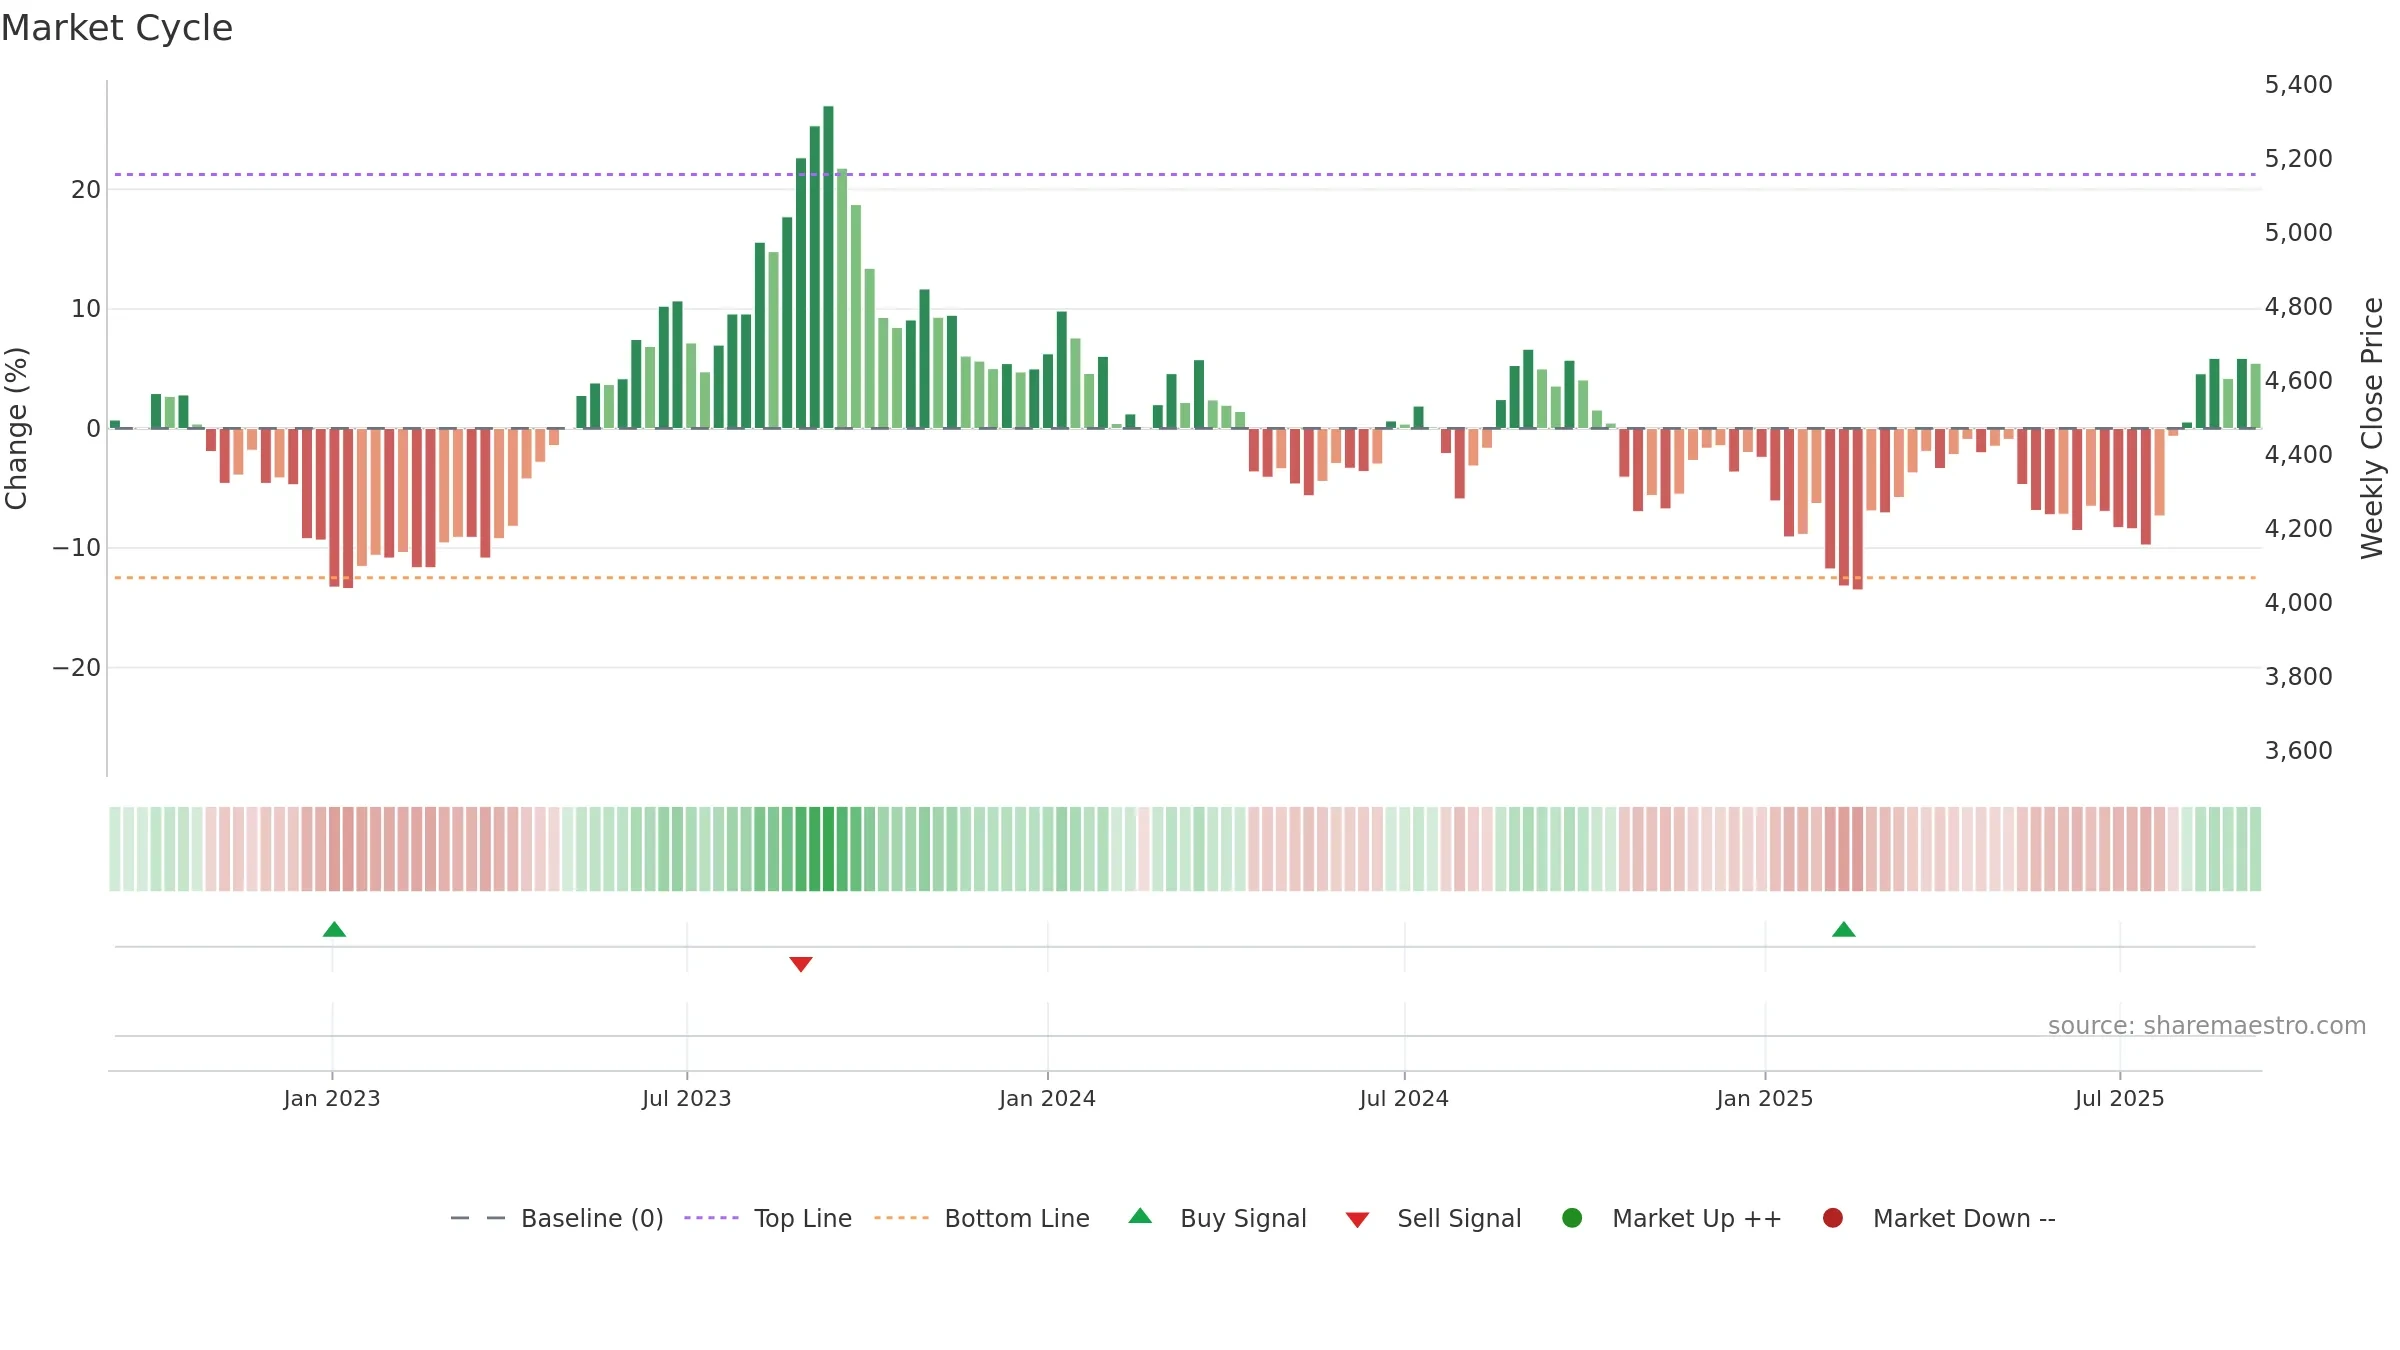Click the orange dotted Bottom Line legend swatch

[x=901, y=1218]
